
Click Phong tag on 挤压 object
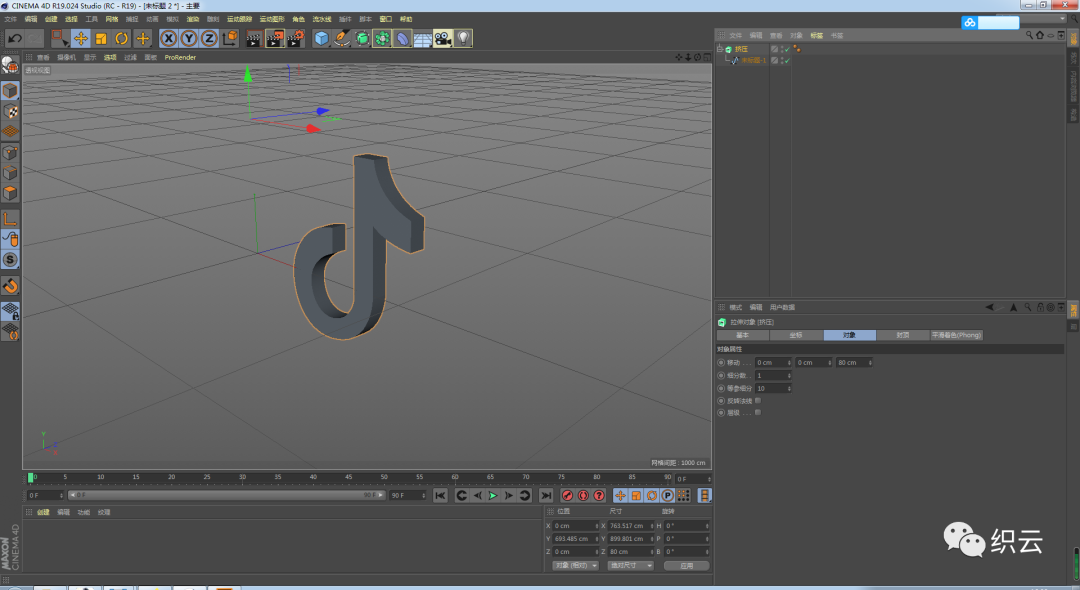pos(797,49)
